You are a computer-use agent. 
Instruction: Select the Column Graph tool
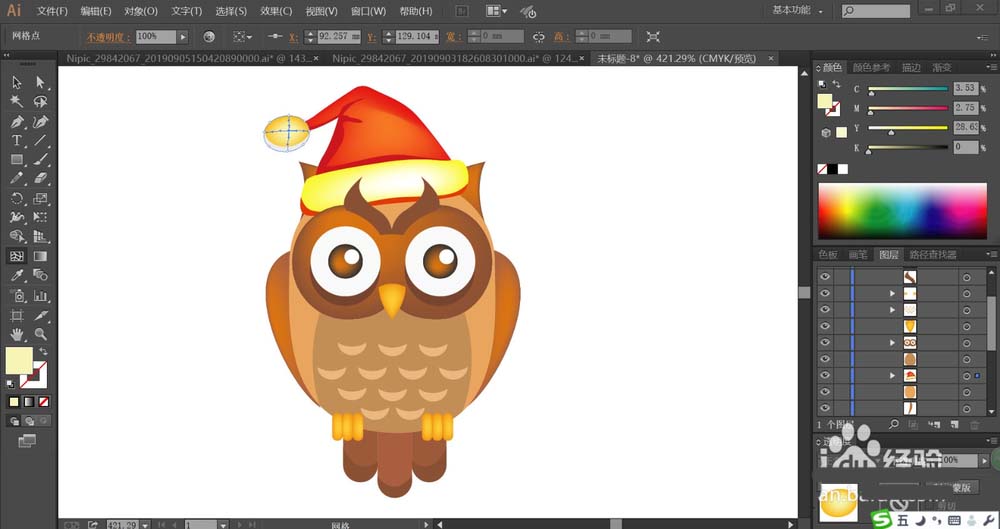point(40,295)
